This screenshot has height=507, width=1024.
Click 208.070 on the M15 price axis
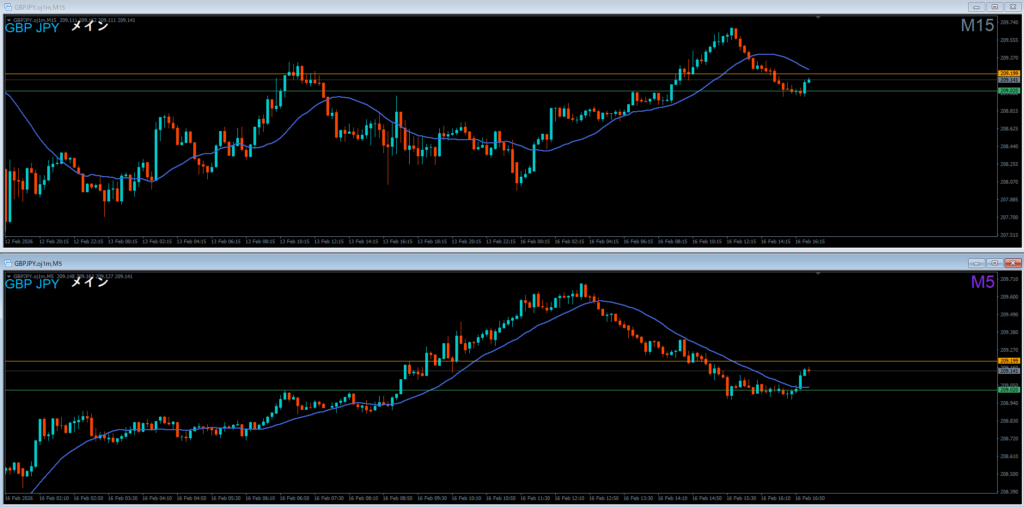pos(1009,182)
